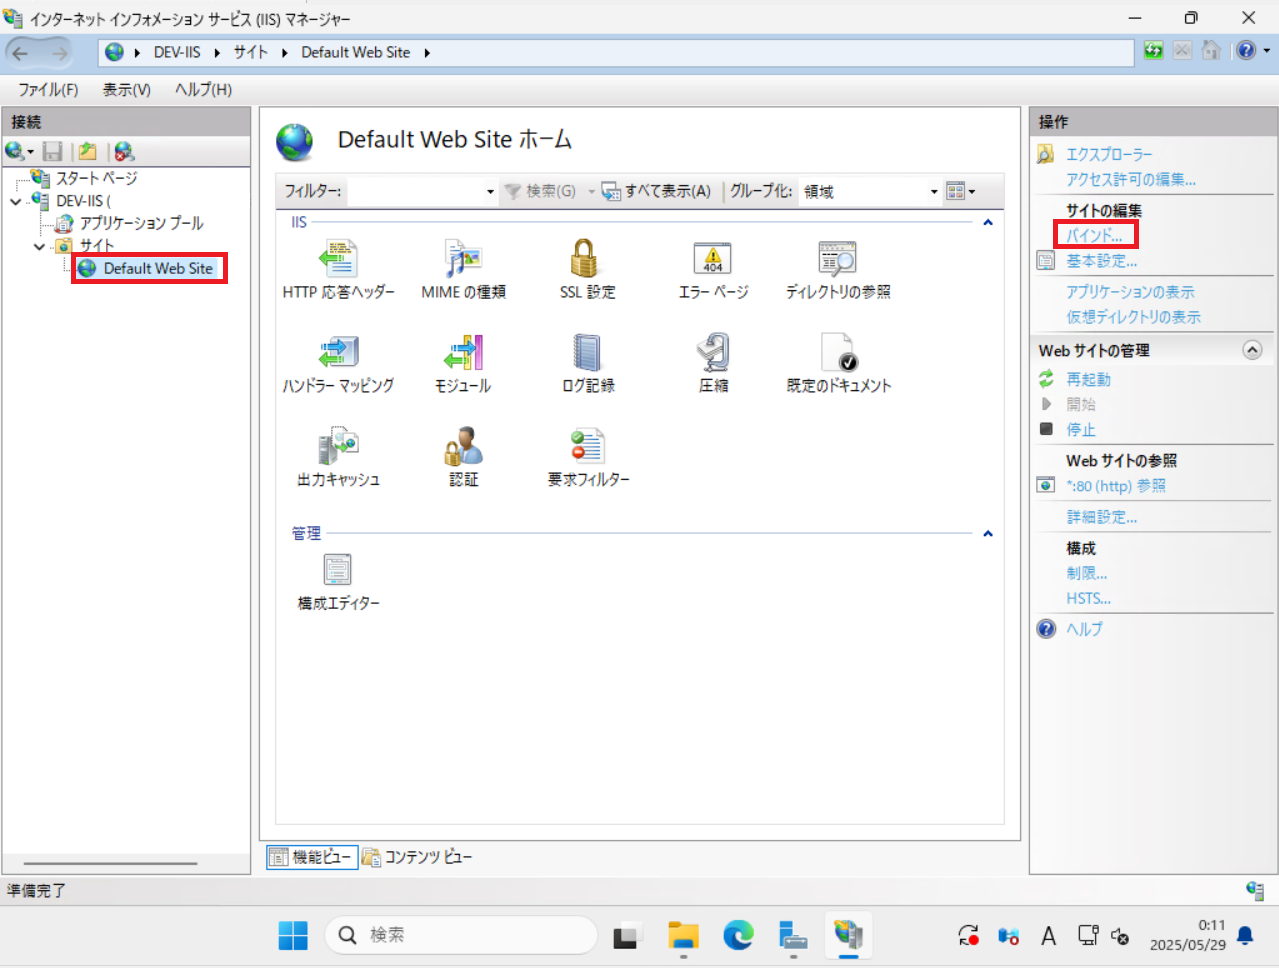Image resolution: width=1279 pixels, height=968 pixels.
Task: Open the MIME の種類 feature icon
Action: 463,259
